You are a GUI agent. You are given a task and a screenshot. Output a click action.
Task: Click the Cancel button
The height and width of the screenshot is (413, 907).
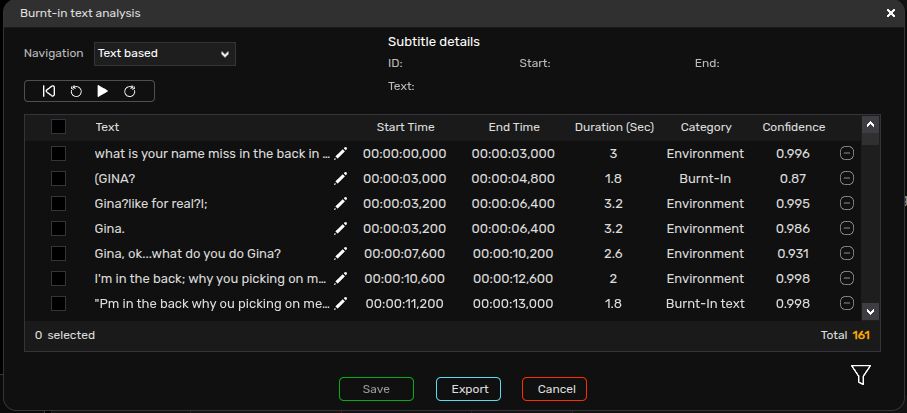554,389
